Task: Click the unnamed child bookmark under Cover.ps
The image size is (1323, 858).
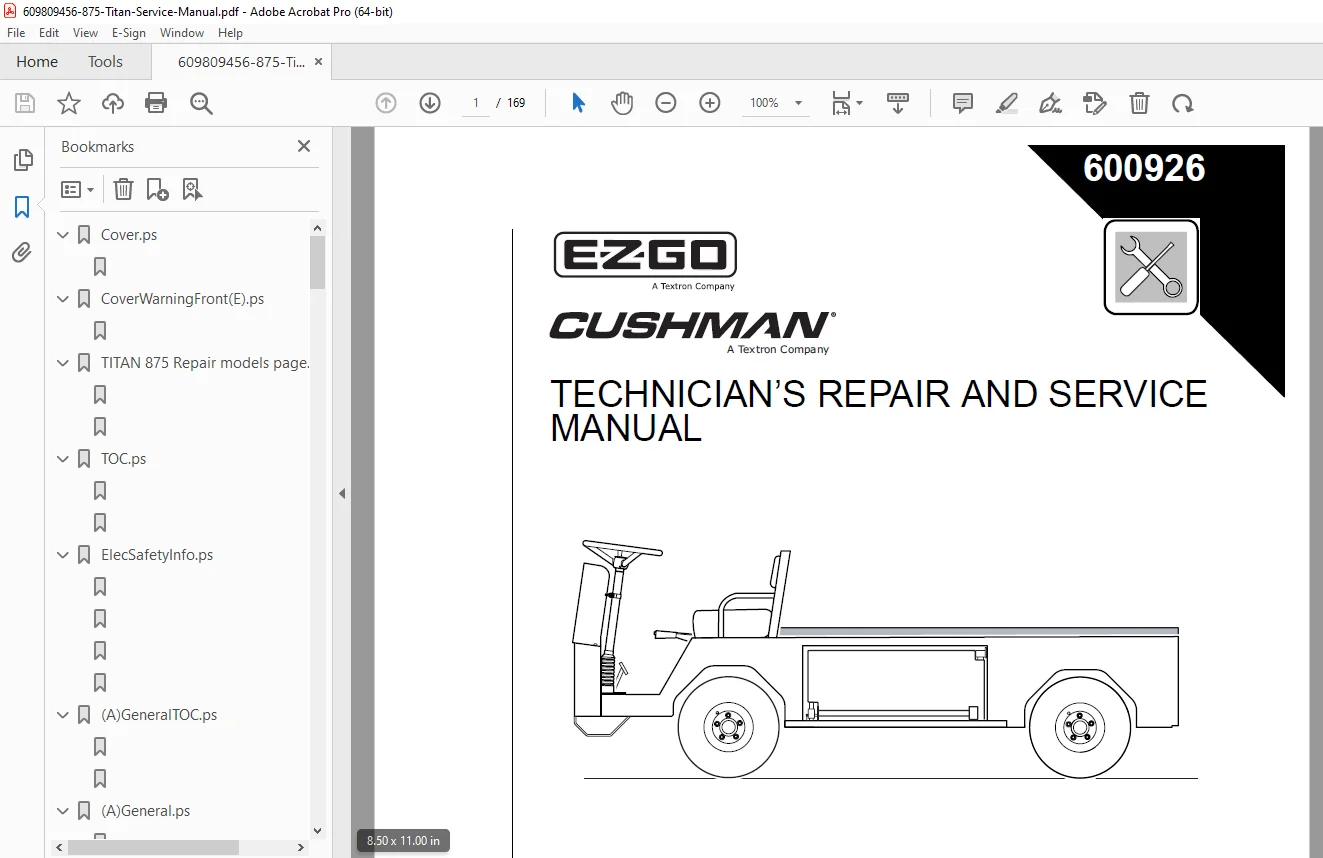Action: pos(100,267)
